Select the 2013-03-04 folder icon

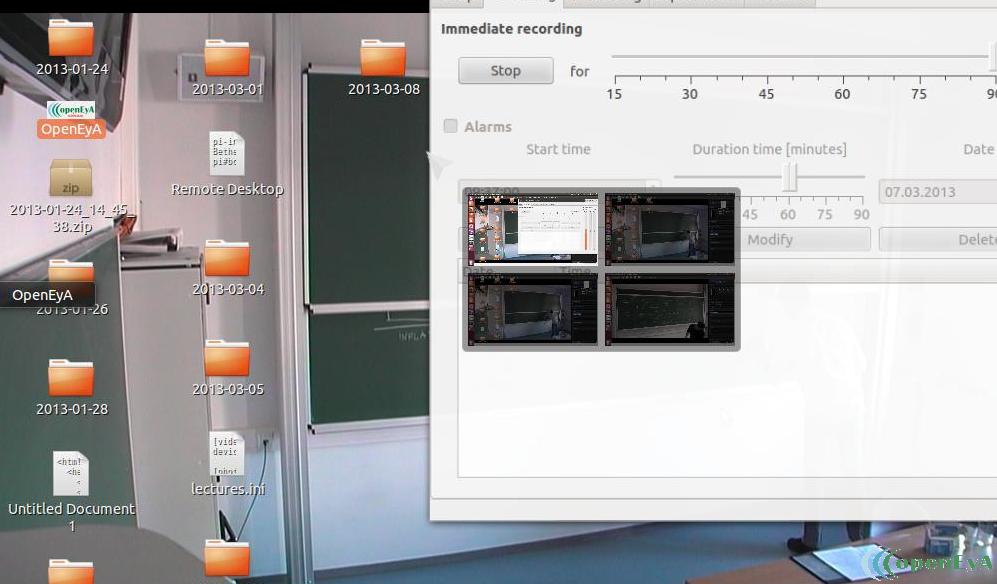point(226,258)
